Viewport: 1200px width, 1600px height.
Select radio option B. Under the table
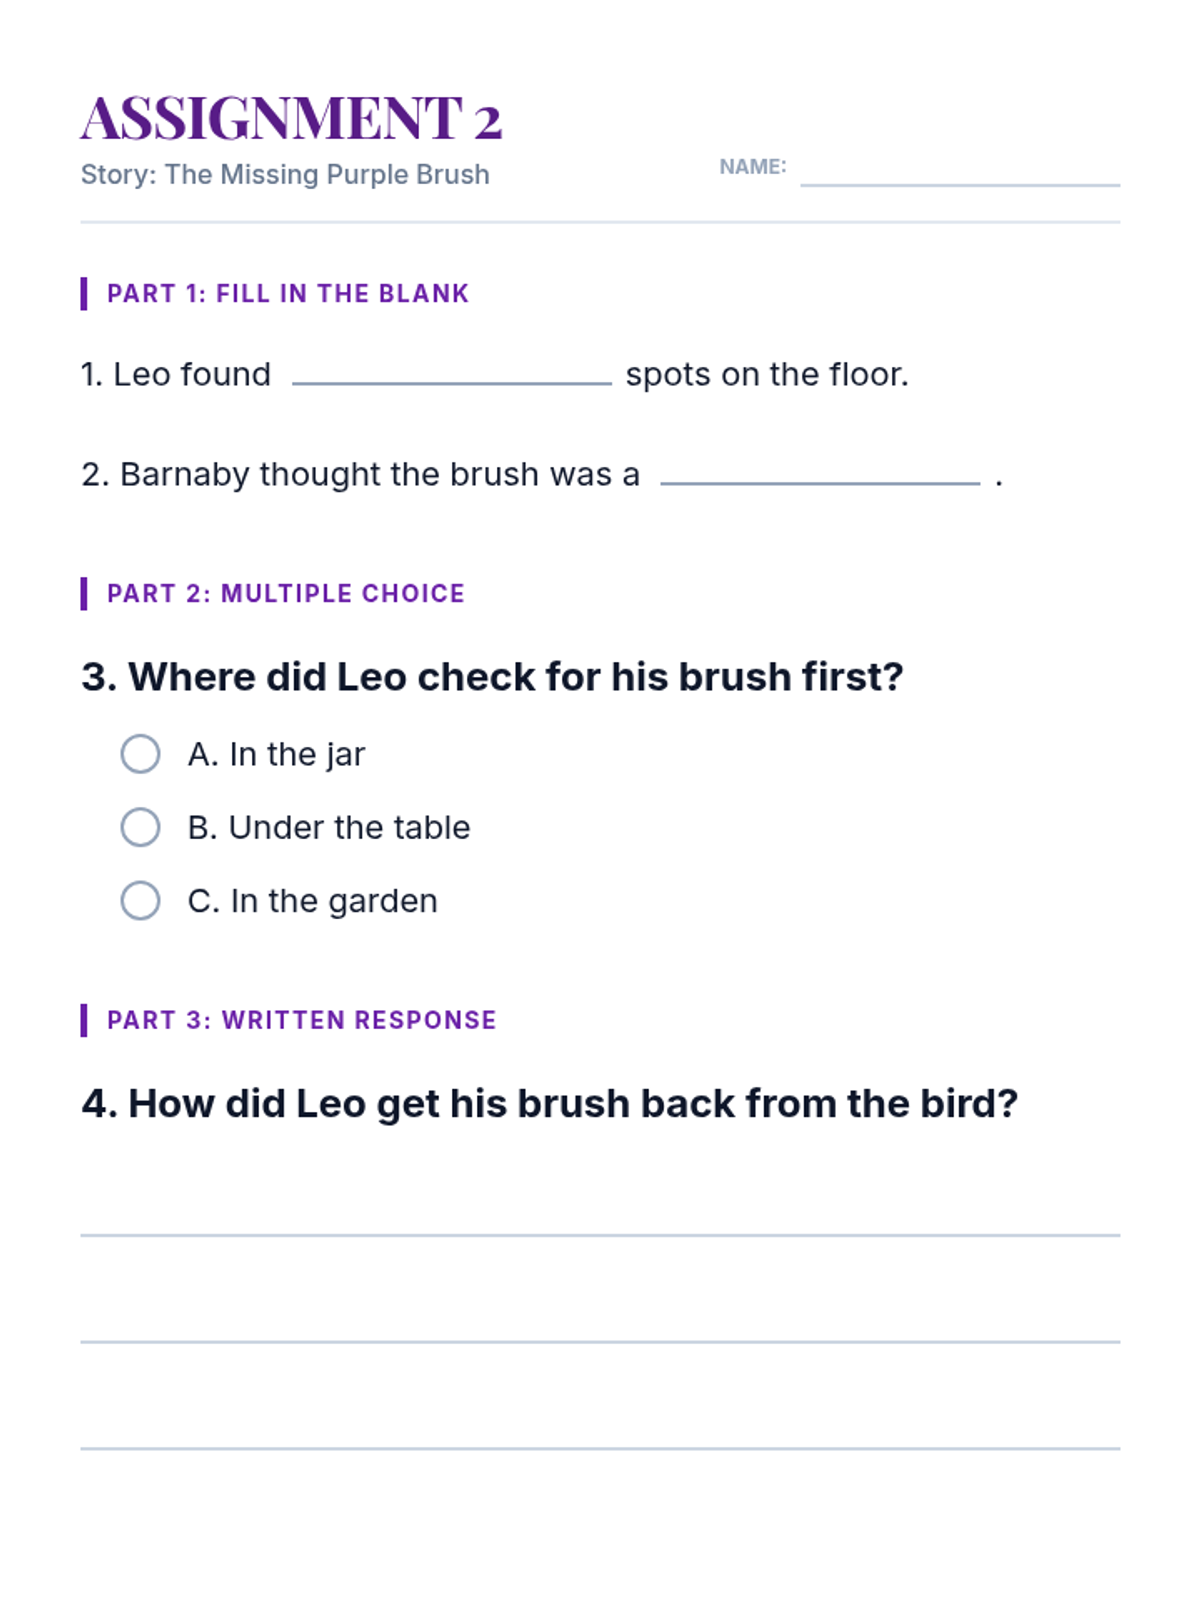click(140, 827)
